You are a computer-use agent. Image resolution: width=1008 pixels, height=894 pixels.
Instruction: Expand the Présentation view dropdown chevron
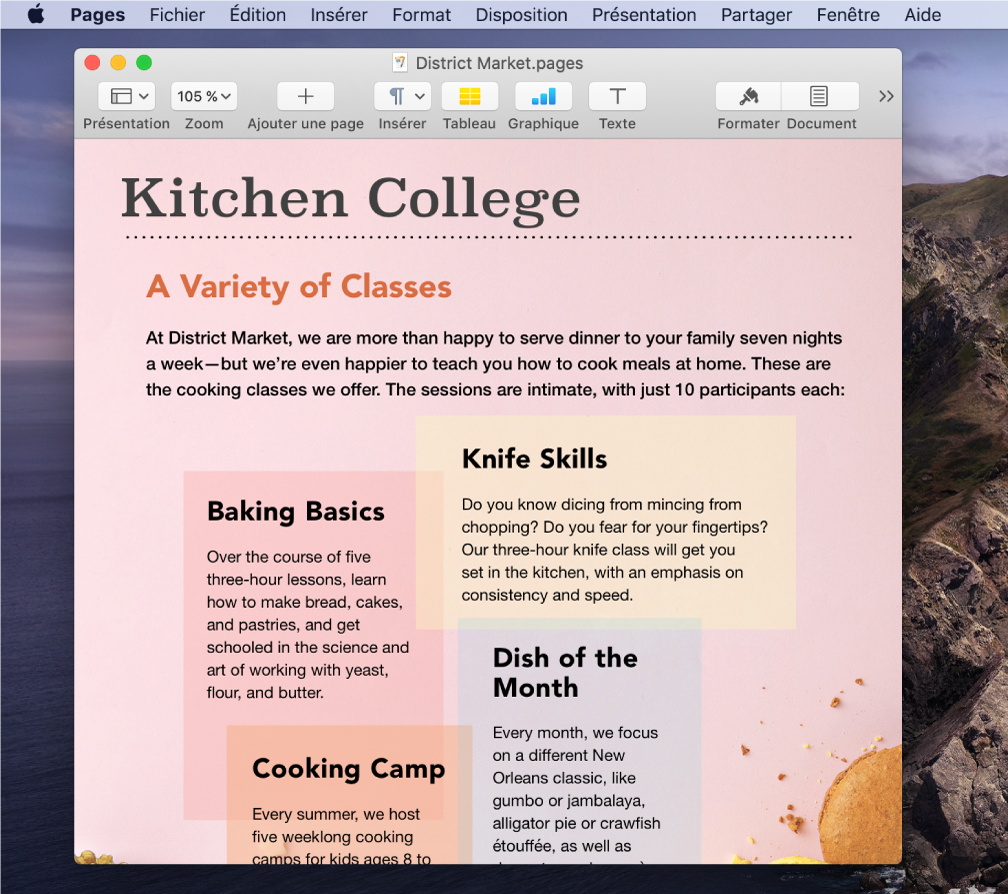(x=144, y=96)
